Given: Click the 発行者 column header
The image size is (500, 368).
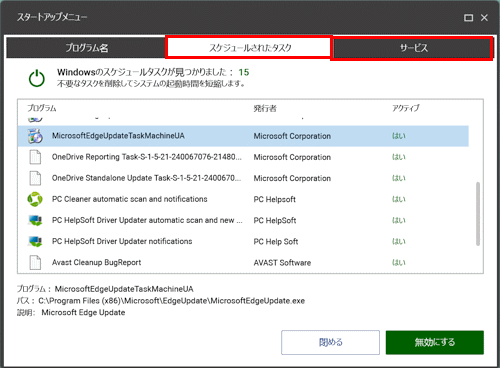Looking at the screenshot, I should coord(265,108).
